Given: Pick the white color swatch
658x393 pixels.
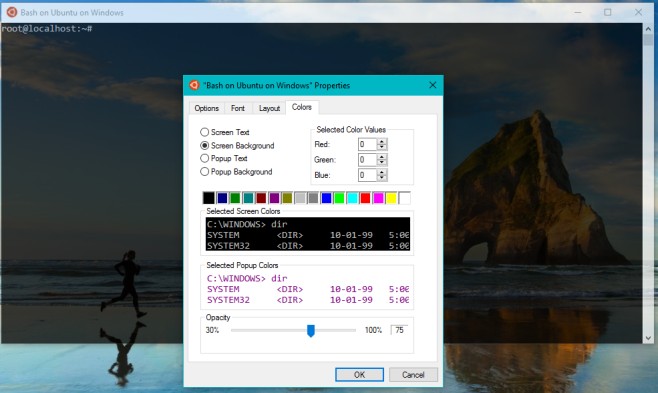Looking at the screenshot, I should [405, 198].
